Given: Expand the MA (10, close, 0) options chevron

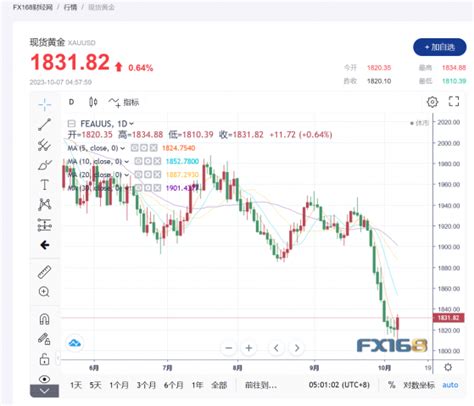Looking at the screenshot, I should pos(127,162).
